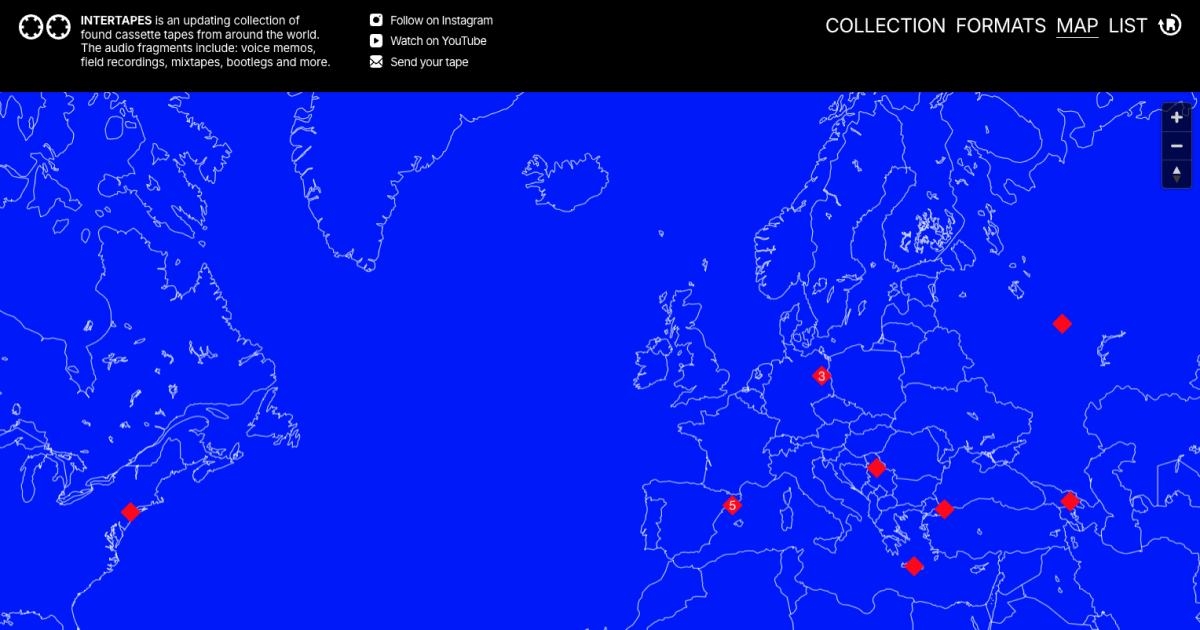Switch to the LIST view
Image resolution: width=1200 pixels, height=630 pixels.
click(1128, 26)
